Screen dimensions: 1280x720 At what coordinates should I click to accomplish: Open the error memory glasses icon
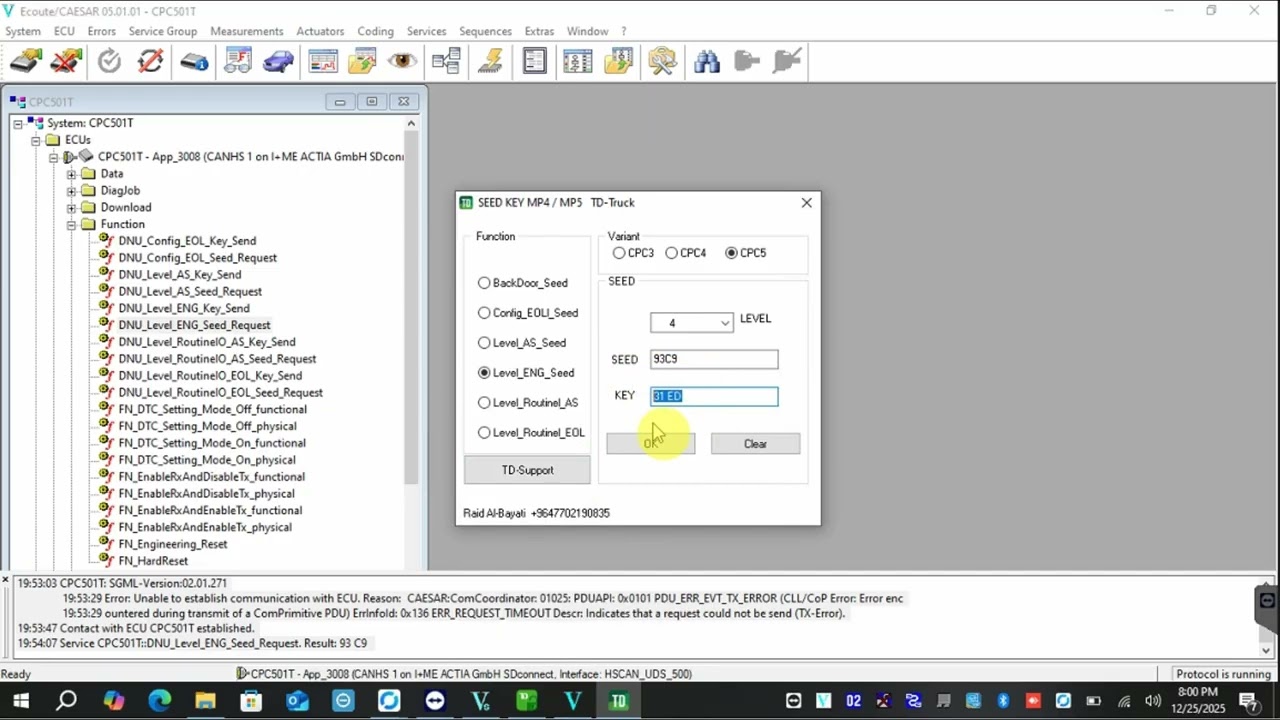coord(238,62)
